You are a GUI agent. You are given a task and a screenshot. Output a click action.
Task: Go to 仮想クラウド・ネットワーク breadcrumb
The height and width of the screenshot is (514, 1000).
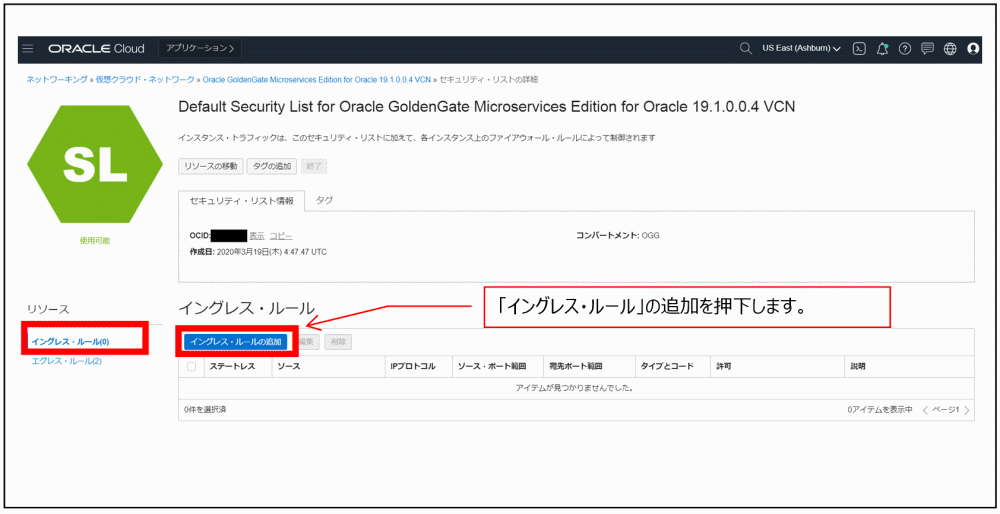pyautogui.click(x=145, y=80)
